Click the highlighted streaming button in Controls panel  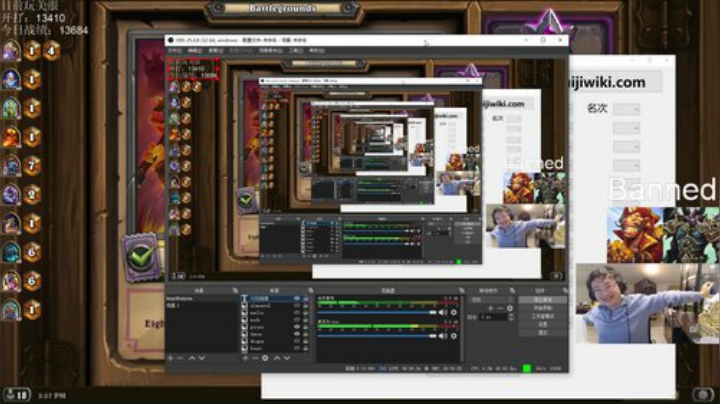pos(543,299)
